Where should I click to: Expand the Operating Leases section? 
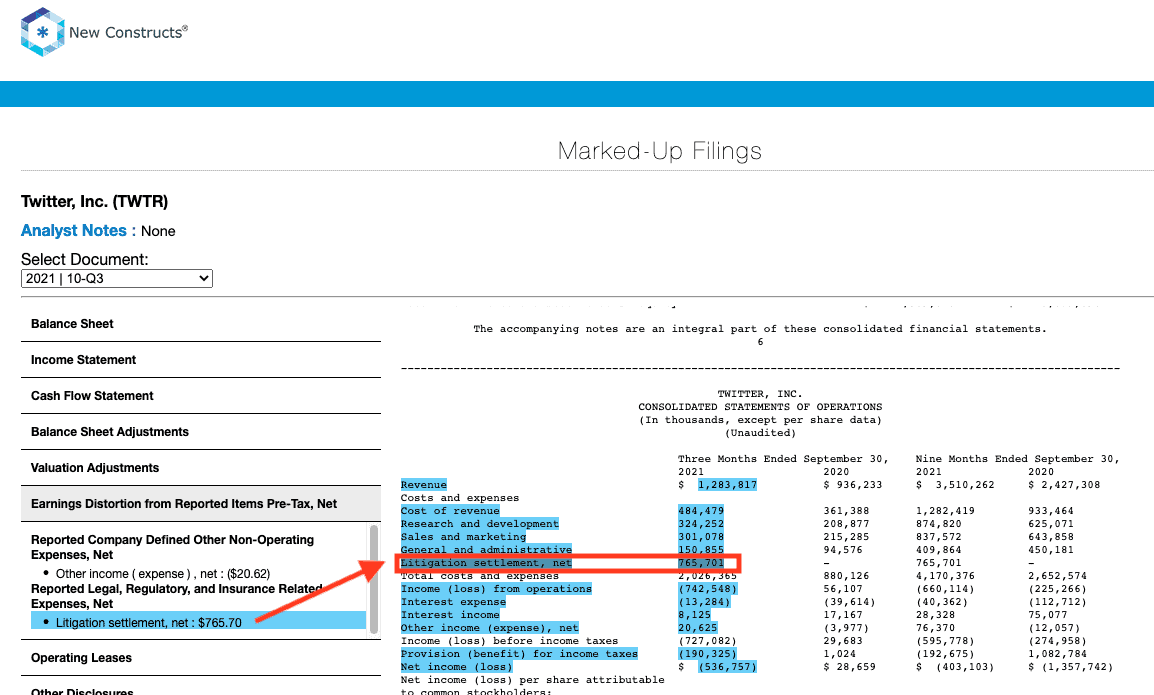tap(201, 658)
